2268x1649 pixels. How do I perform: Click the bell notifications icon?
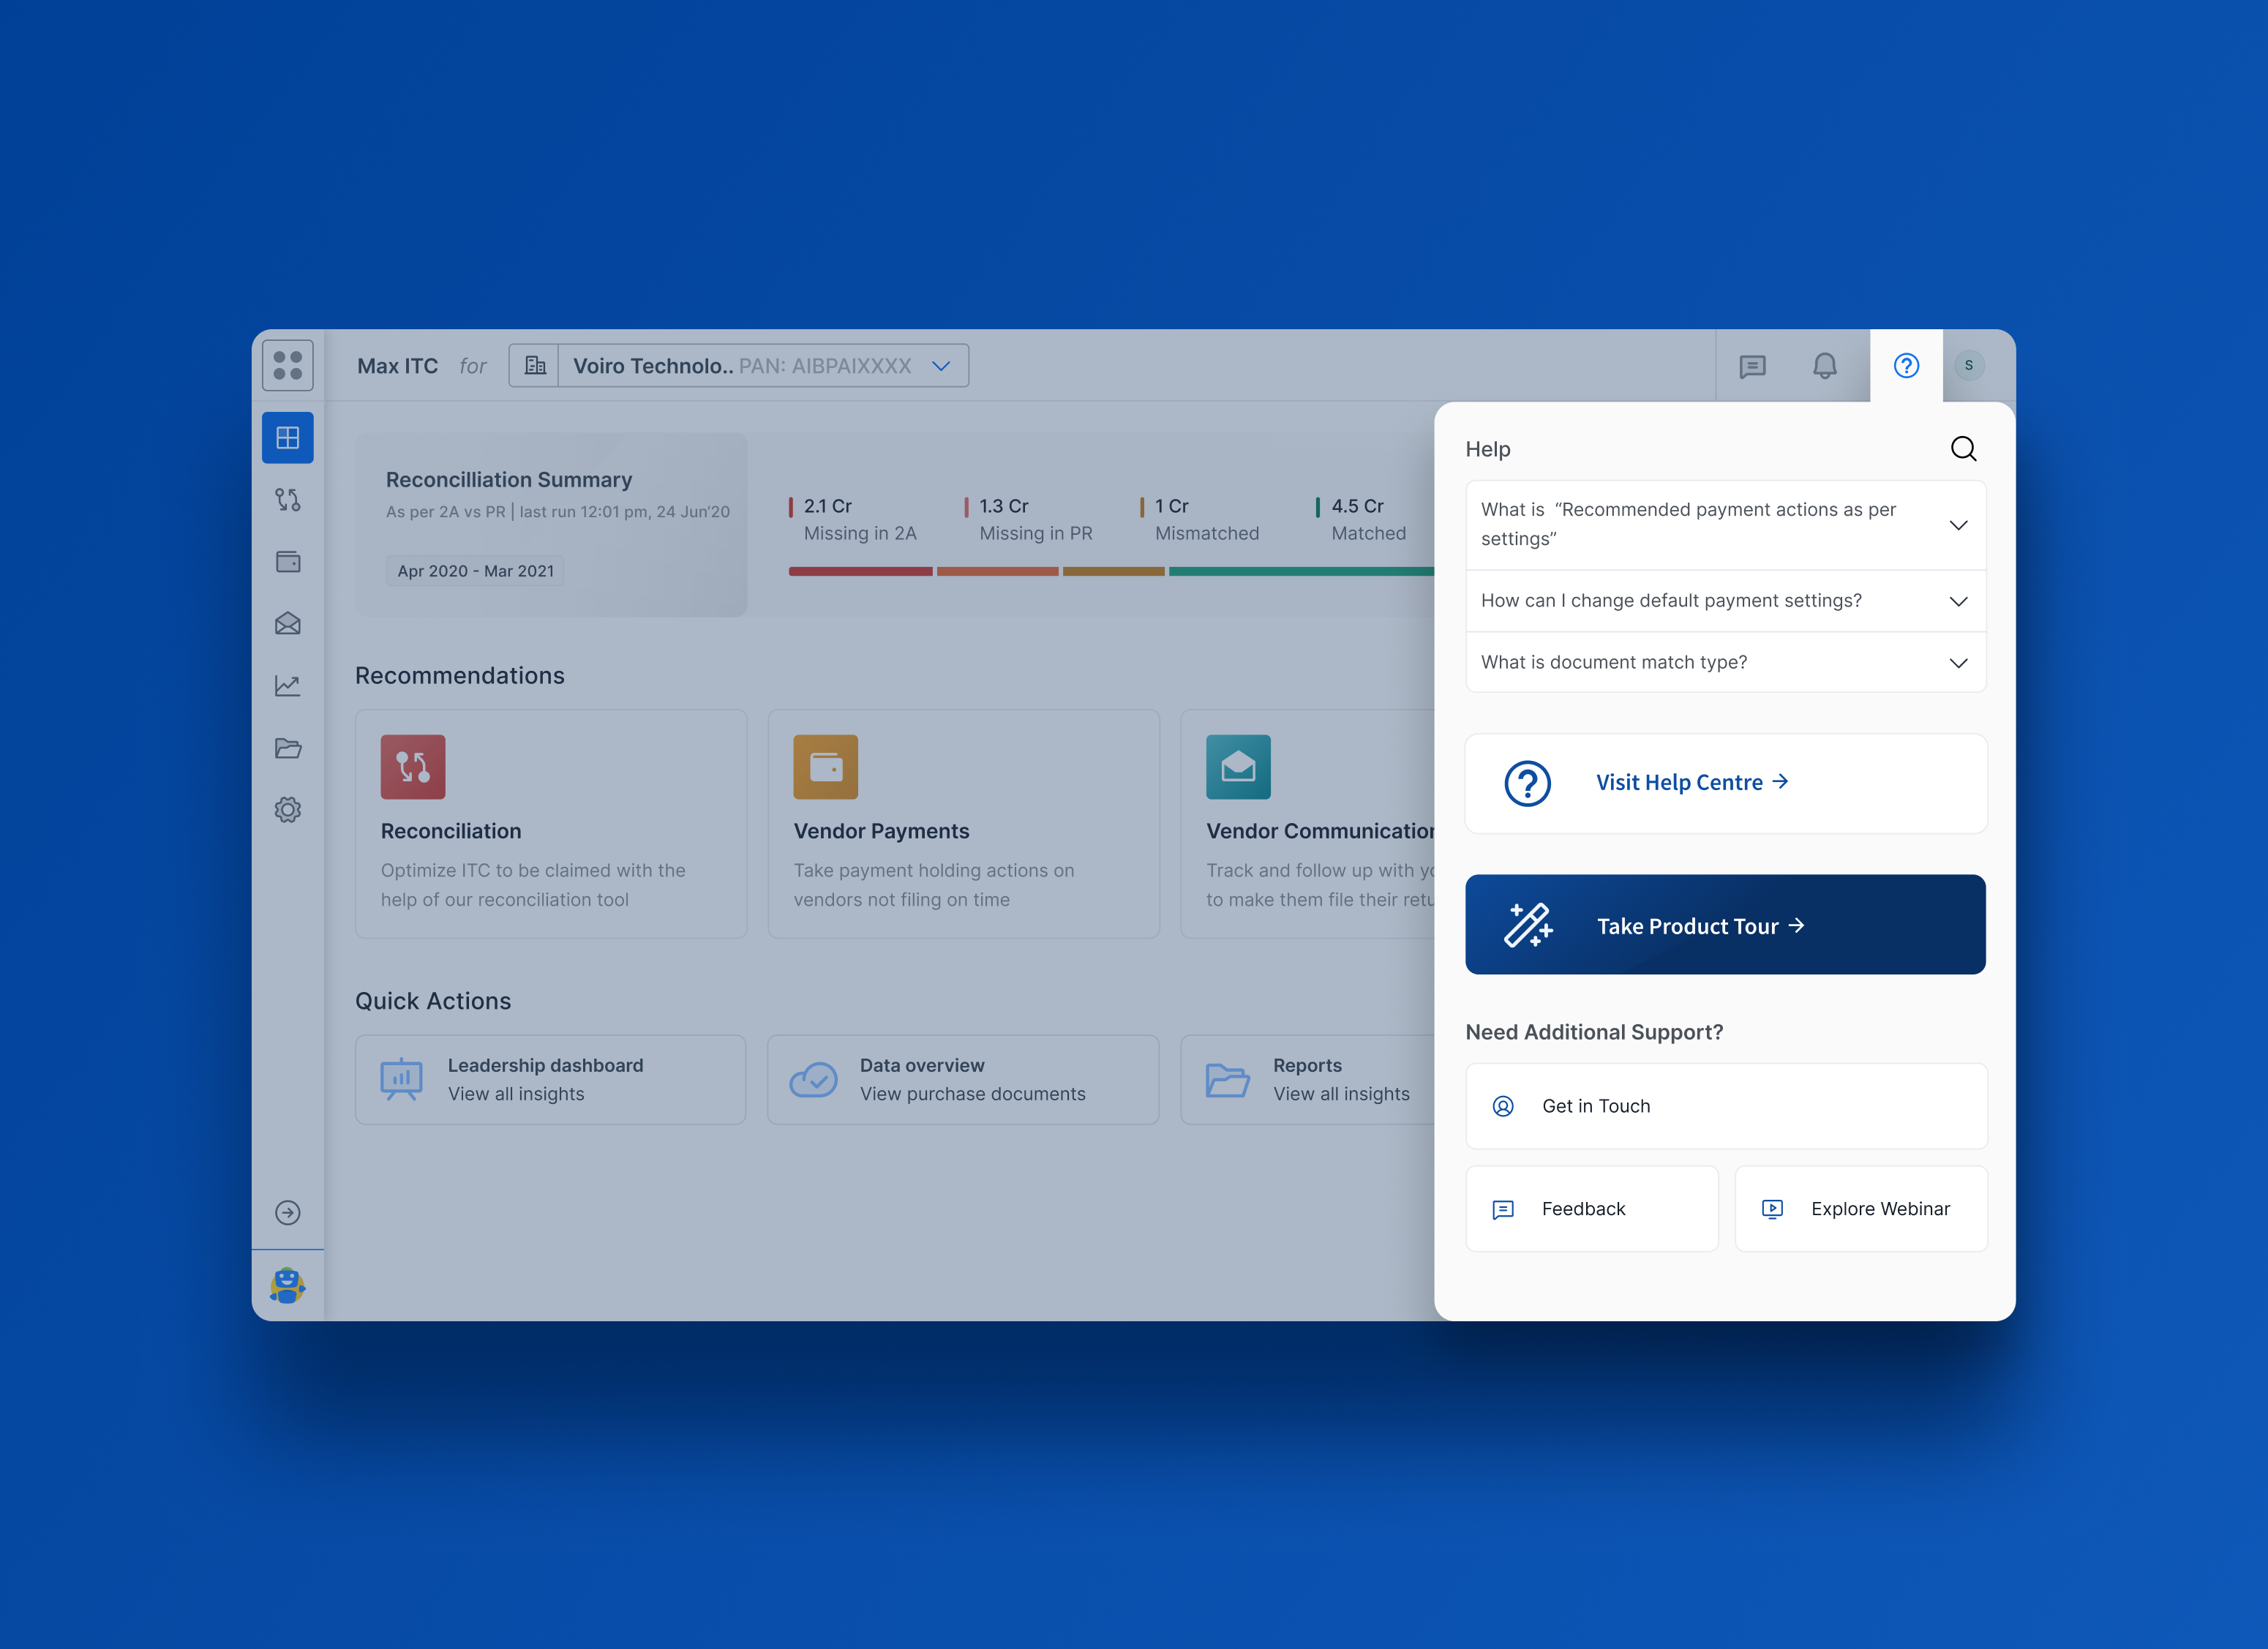1824,366
